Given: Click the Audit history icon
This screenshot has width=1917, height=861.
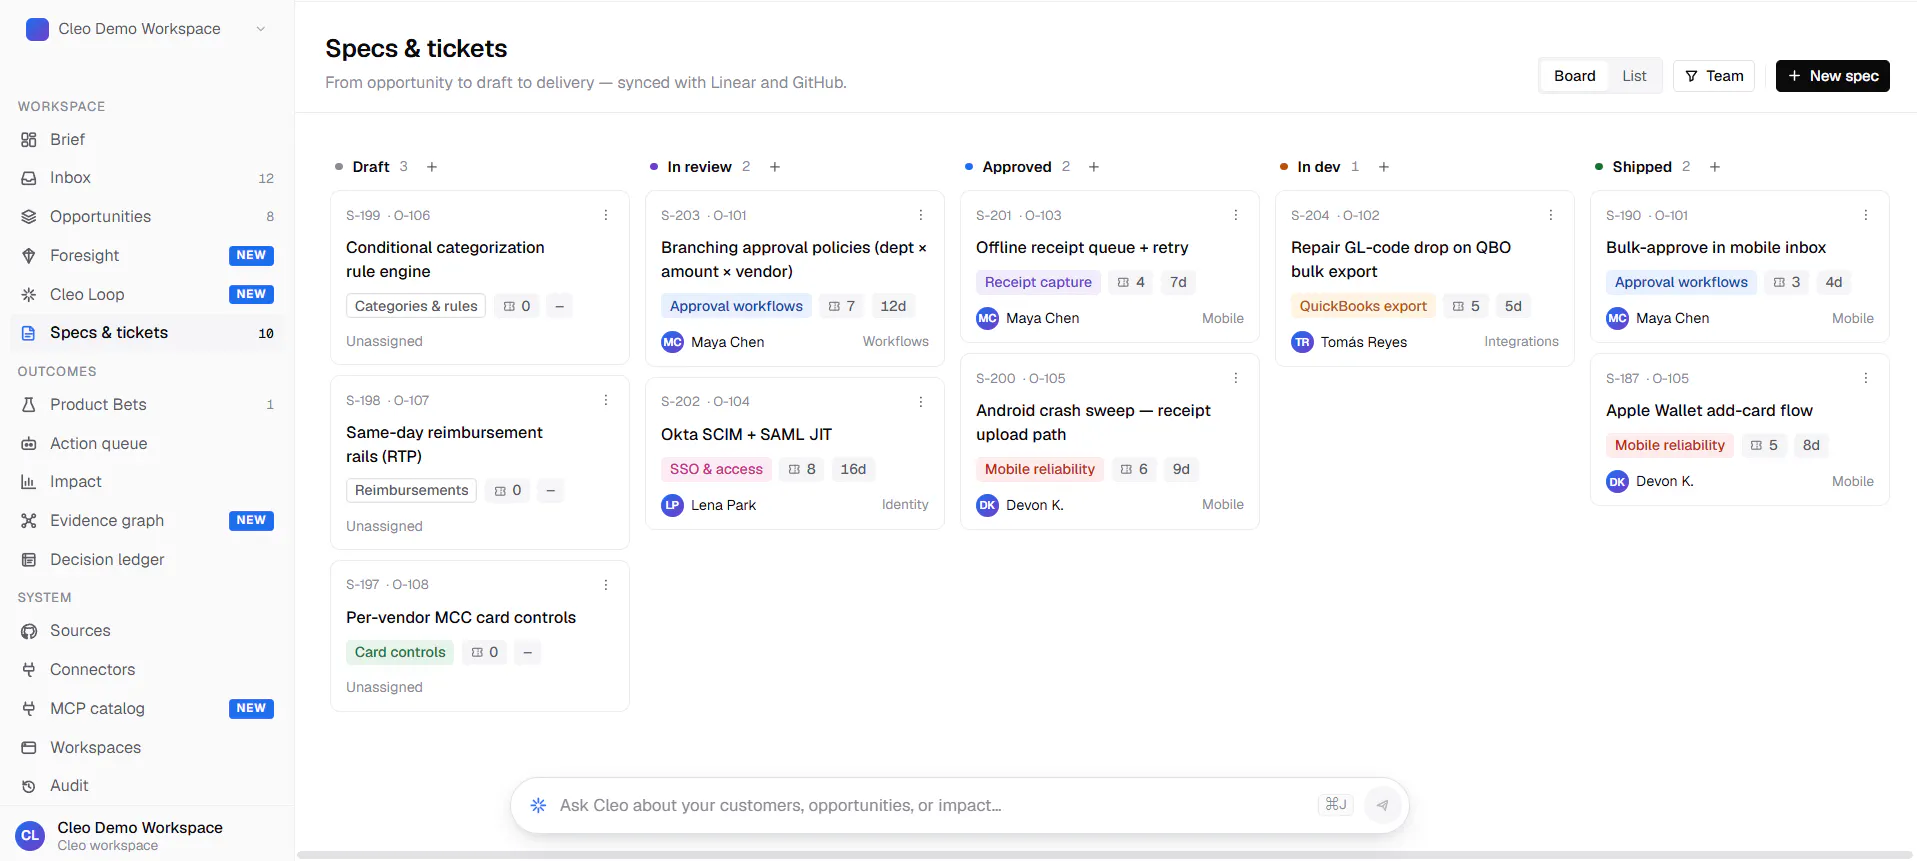Looking at the screenshot, I should (x=29, y=786).
